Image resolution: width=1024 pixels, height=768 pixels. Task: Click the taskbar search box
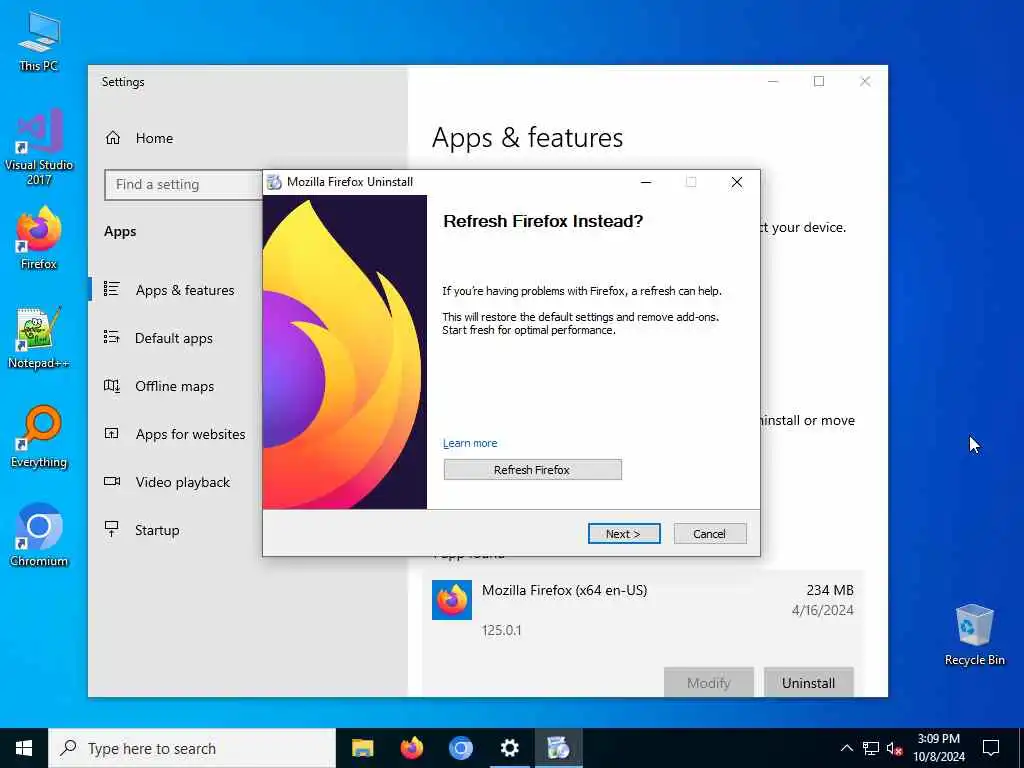(x=192, y=748)
